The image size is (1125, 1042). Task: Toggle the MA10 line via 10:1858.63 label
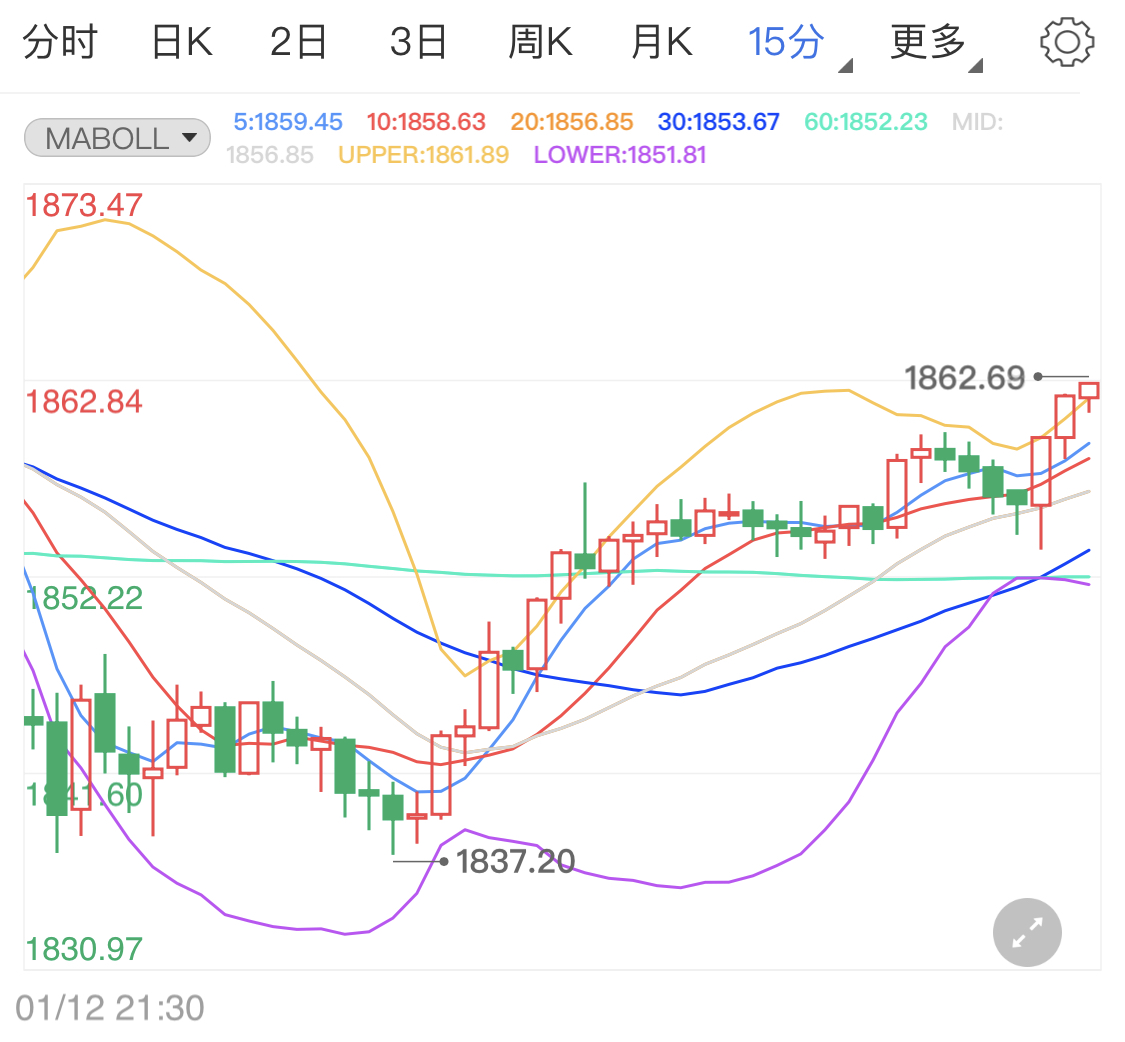point(426,121)
